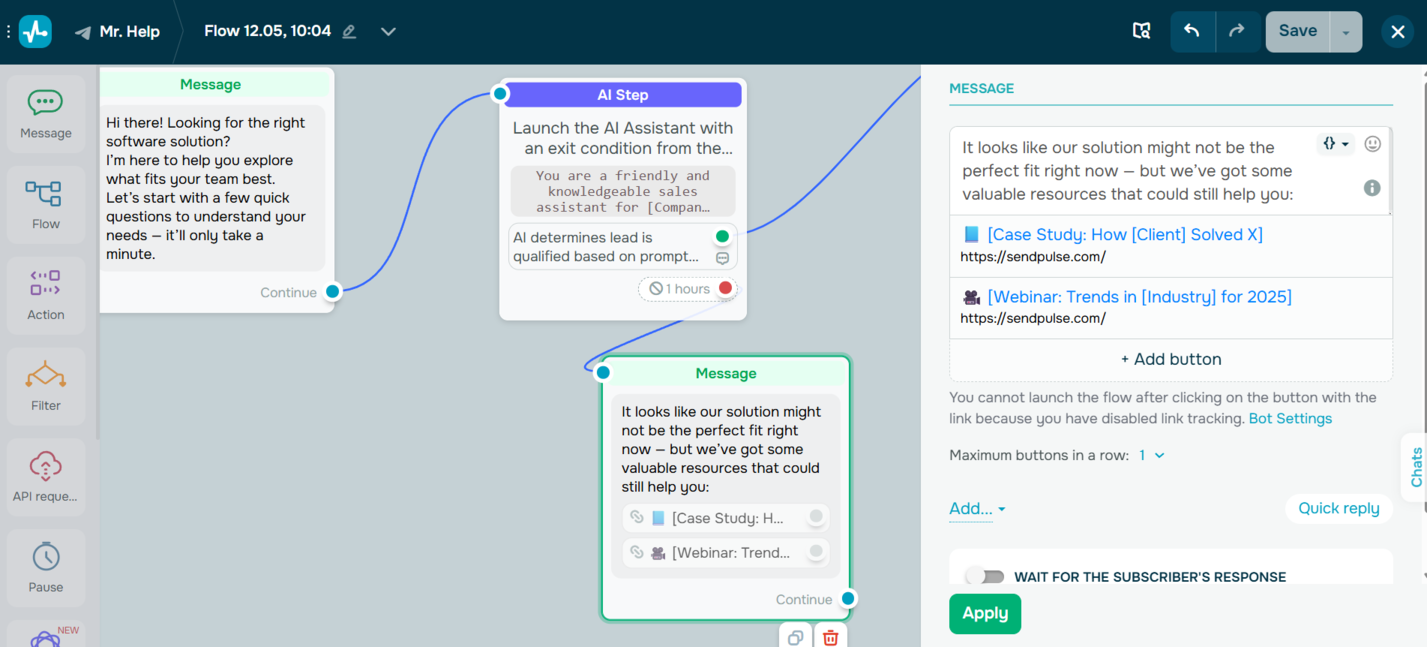Select the AI Step block header
This screenshot has width=1427, height=647.
point(623,95)
